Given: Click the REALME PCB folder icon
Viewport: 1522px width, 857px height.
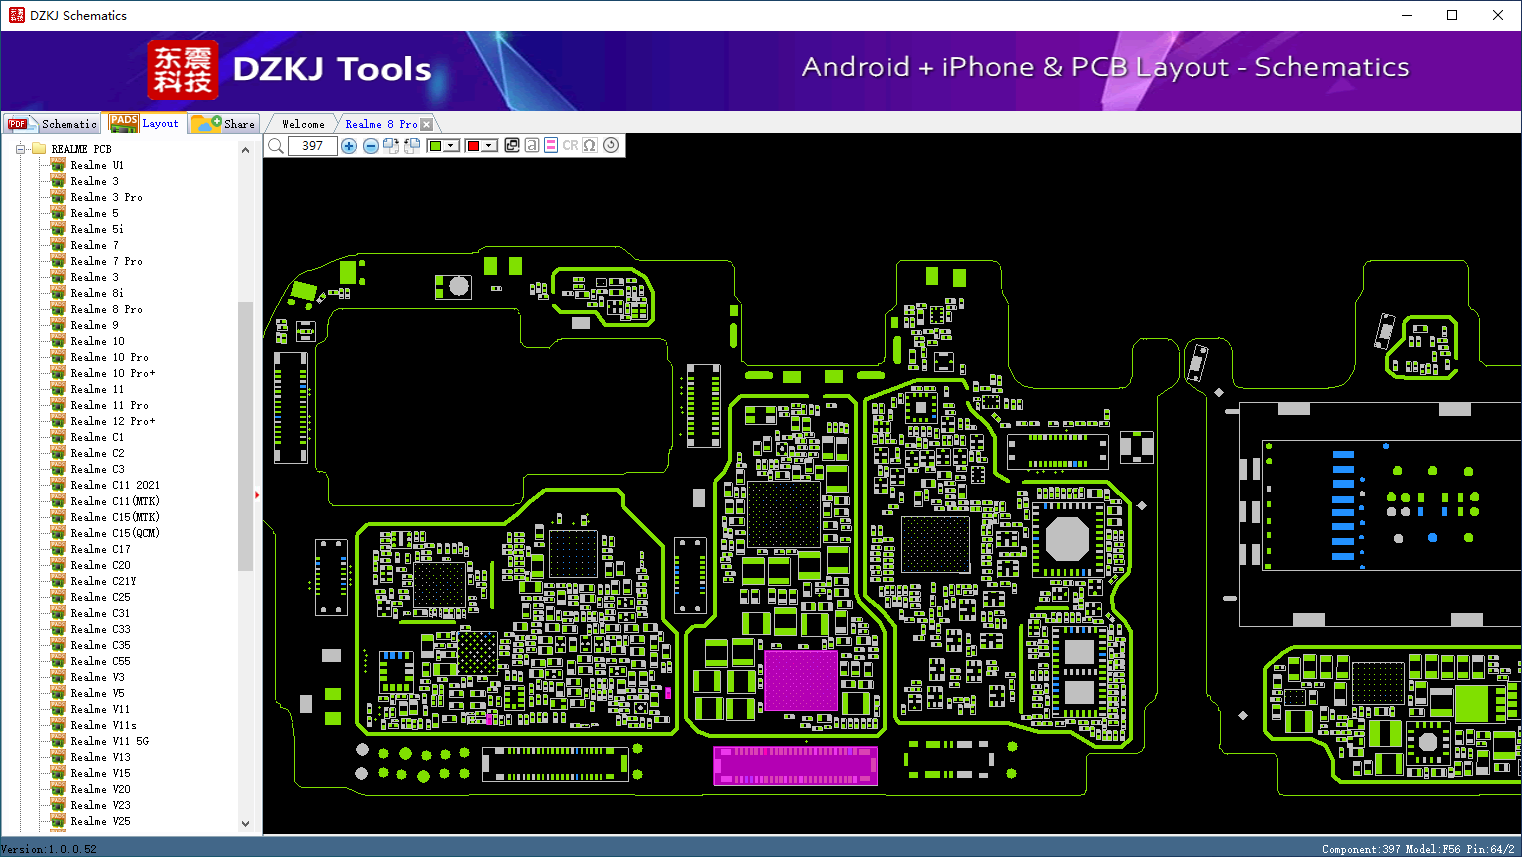Looking at the screenshot, I should 39,149.
